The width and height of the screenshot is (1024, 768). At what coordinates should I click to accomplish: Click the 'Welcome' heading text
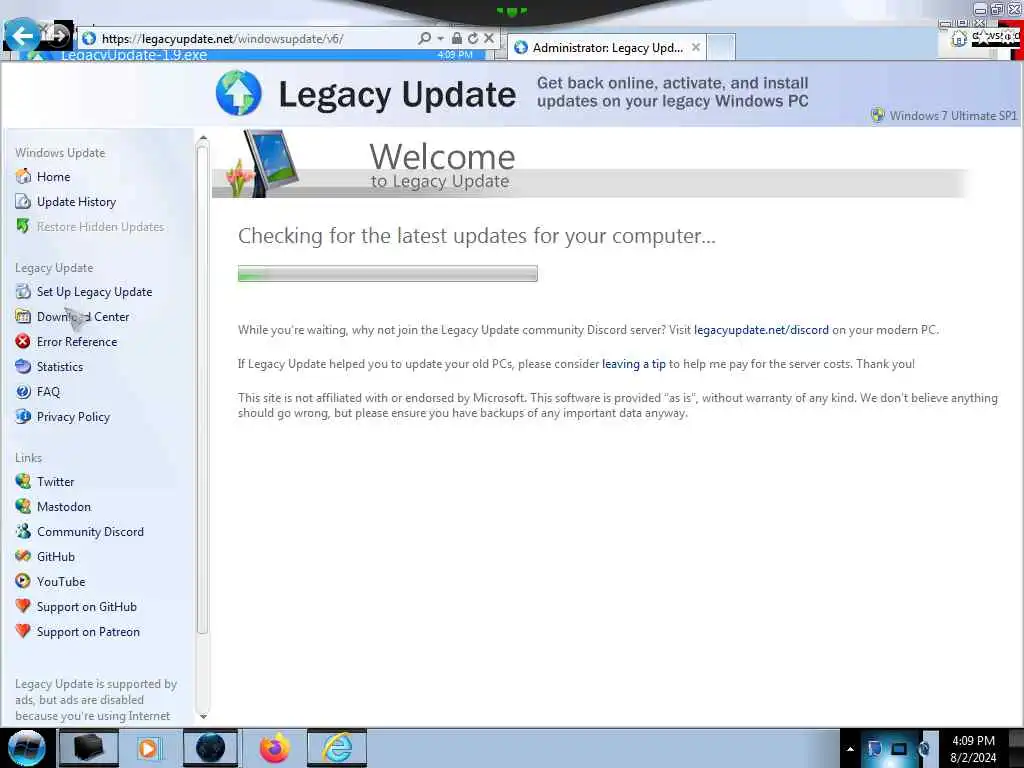pyautogui.click(x=442, y=157)
